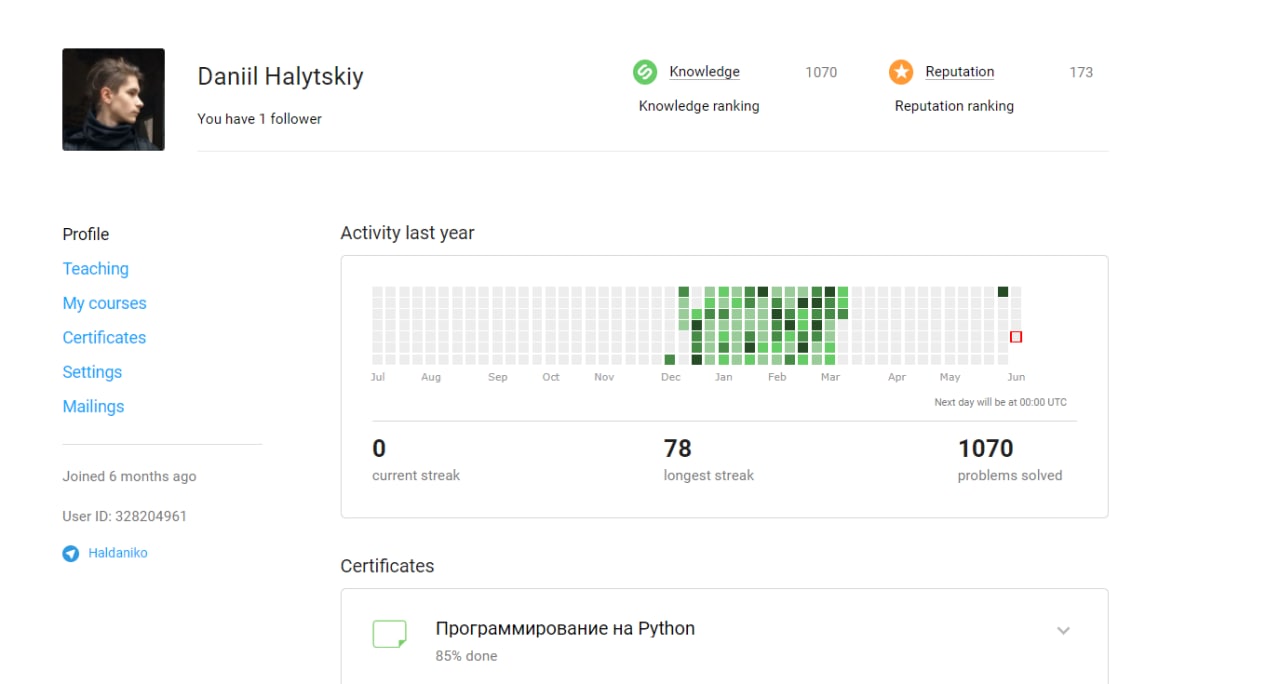Open Settings in the sidebar
The height and width of the screenshot is (684, 1280).
[x=92, y=372]
